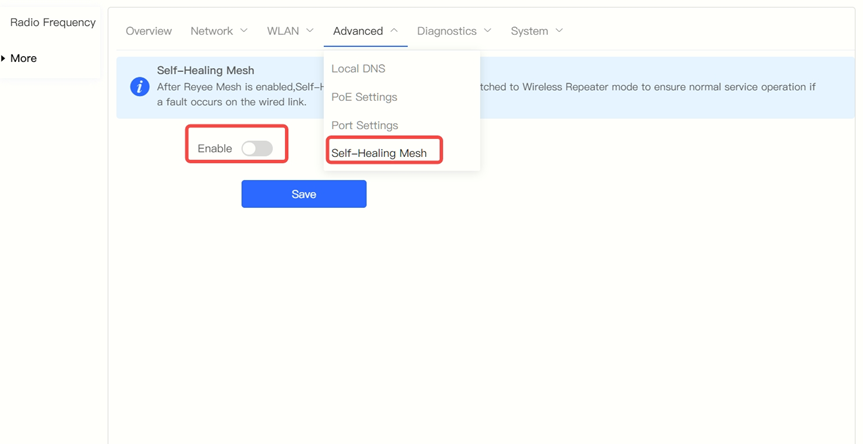Viewport: 863px width, 444px height.
Task: Expand the System dropdown chevron
Action: (x=559, y=31)
